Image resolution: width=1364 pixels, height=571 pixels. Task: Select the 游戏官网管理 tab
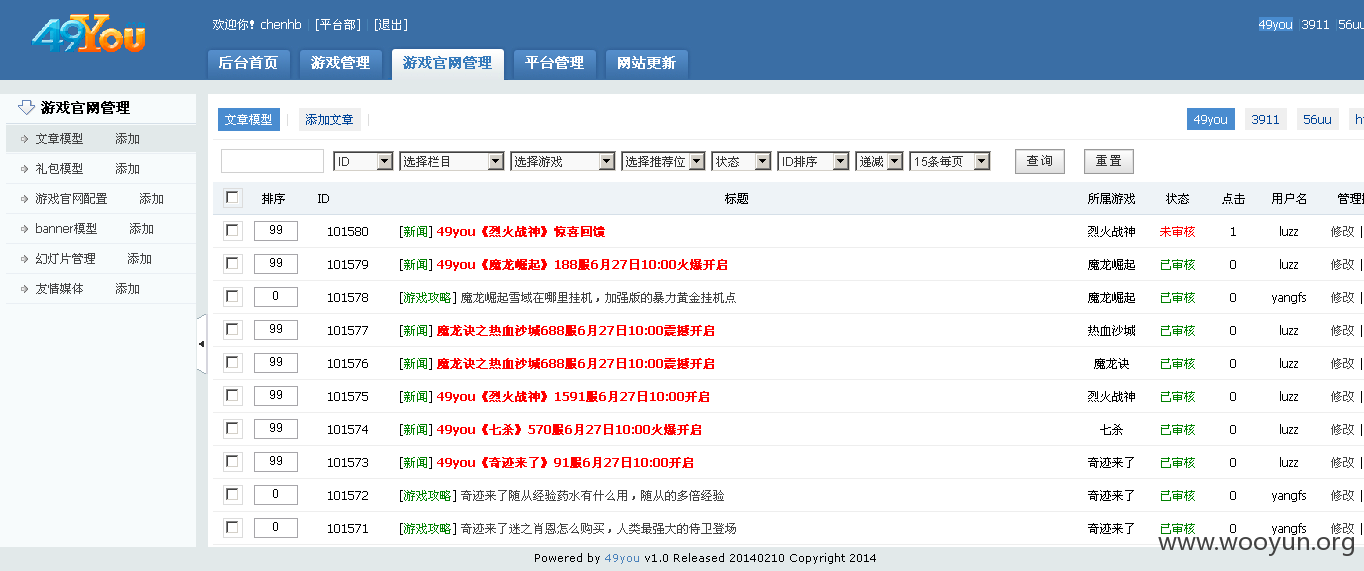click(448, 63)
